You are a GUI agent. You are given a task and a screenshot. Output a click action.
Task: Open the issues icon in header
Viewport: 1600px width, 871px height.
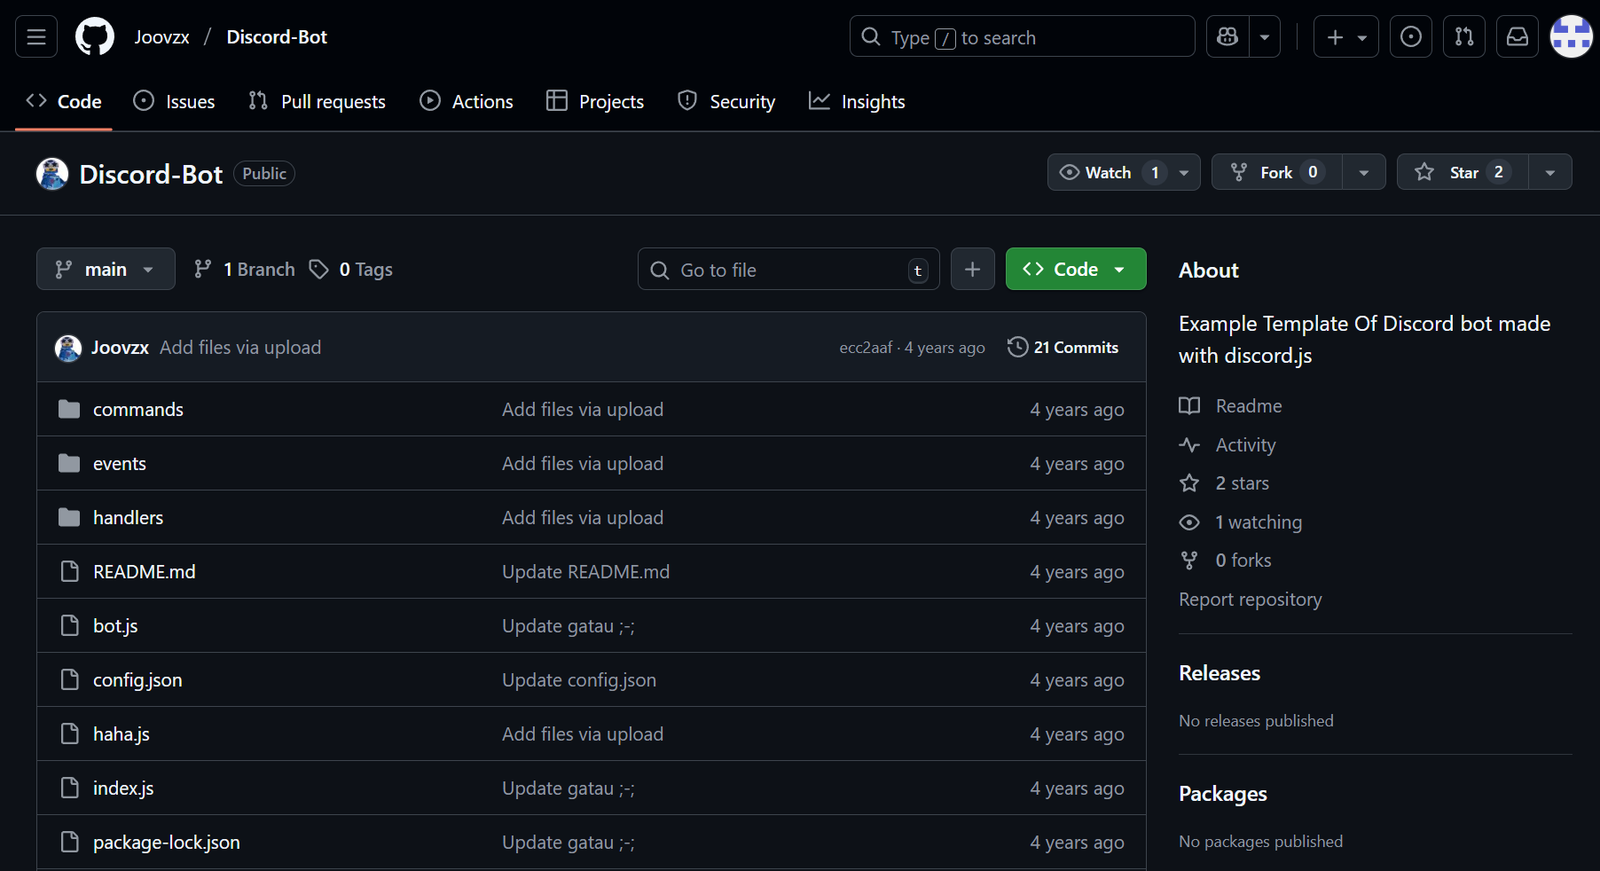click(1411, 37)
